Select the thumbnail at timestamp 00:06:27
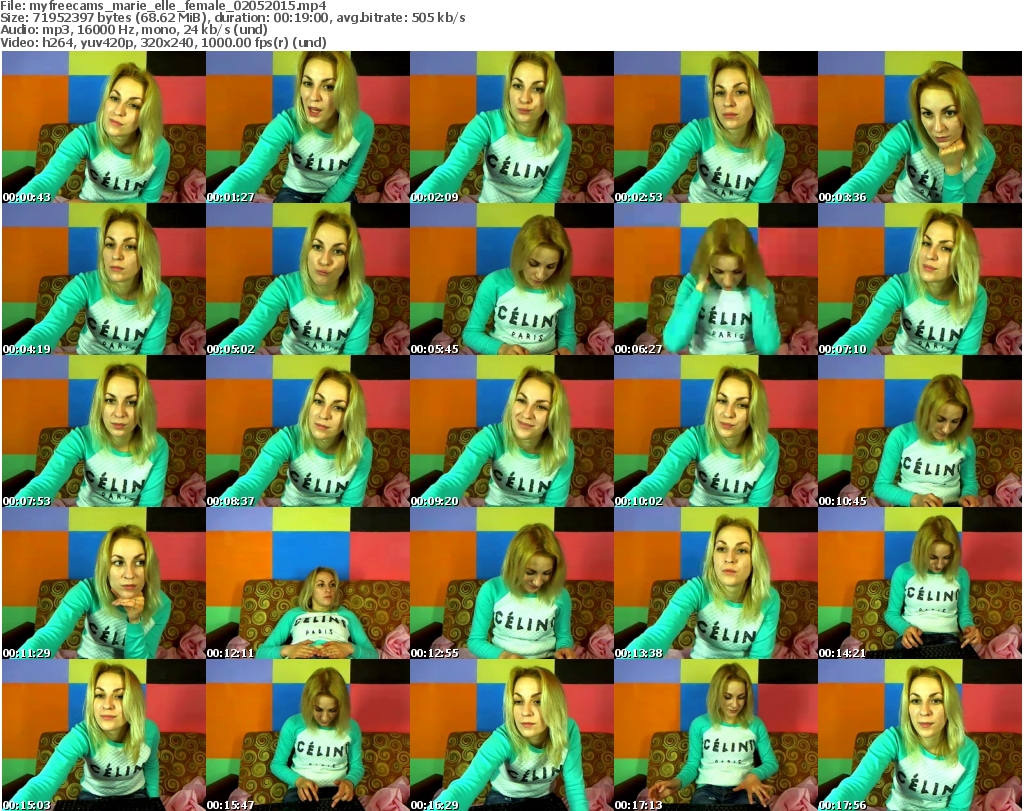Viewport: 1024px width, 811px height. pos(716,279)
